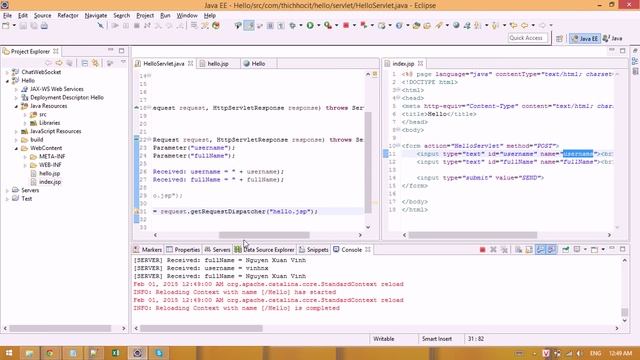Expand the src folder node

click(25, 115)
